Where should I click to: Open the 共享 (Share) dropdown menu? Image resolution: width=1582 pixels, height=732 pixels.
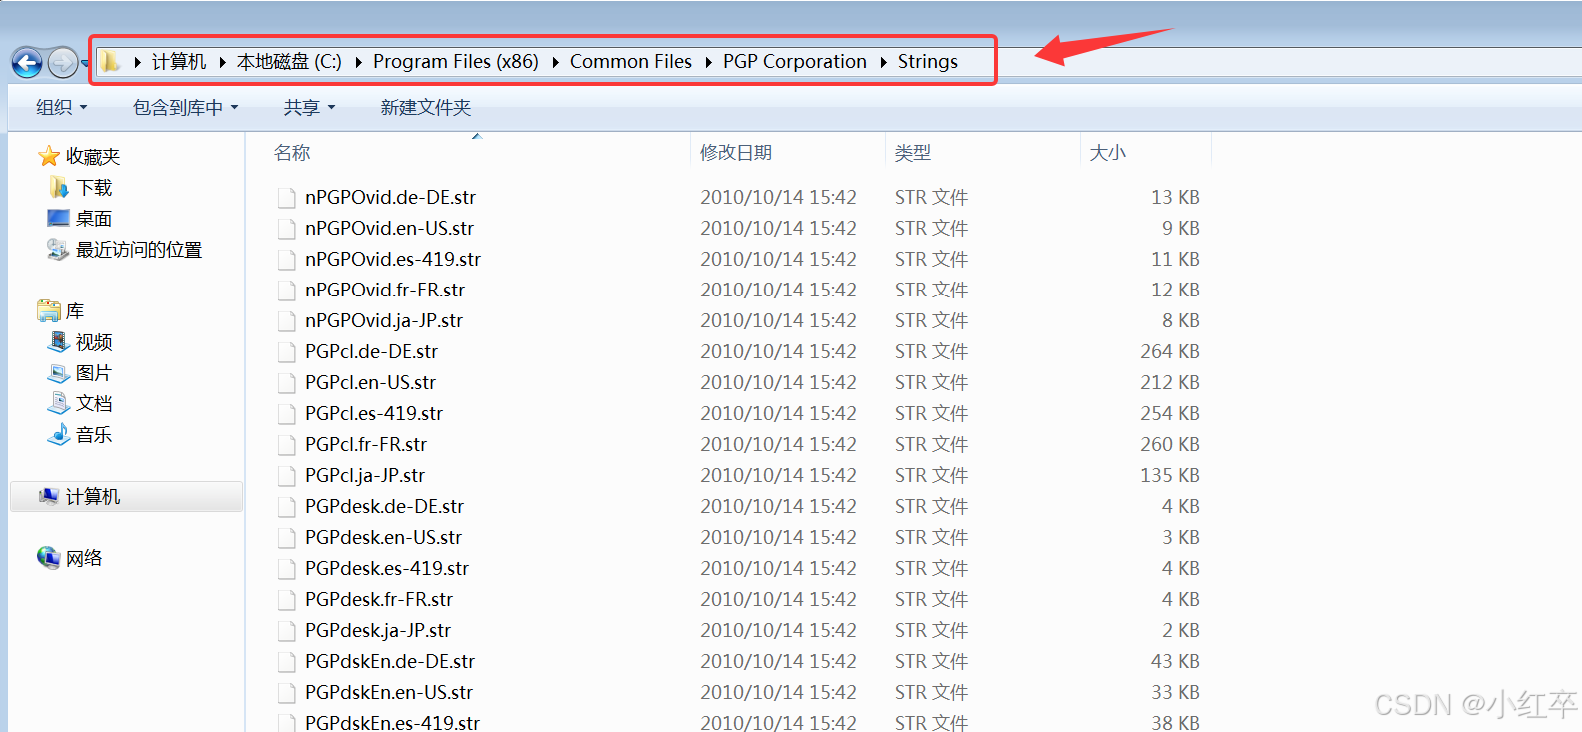(x=309, y=107)
